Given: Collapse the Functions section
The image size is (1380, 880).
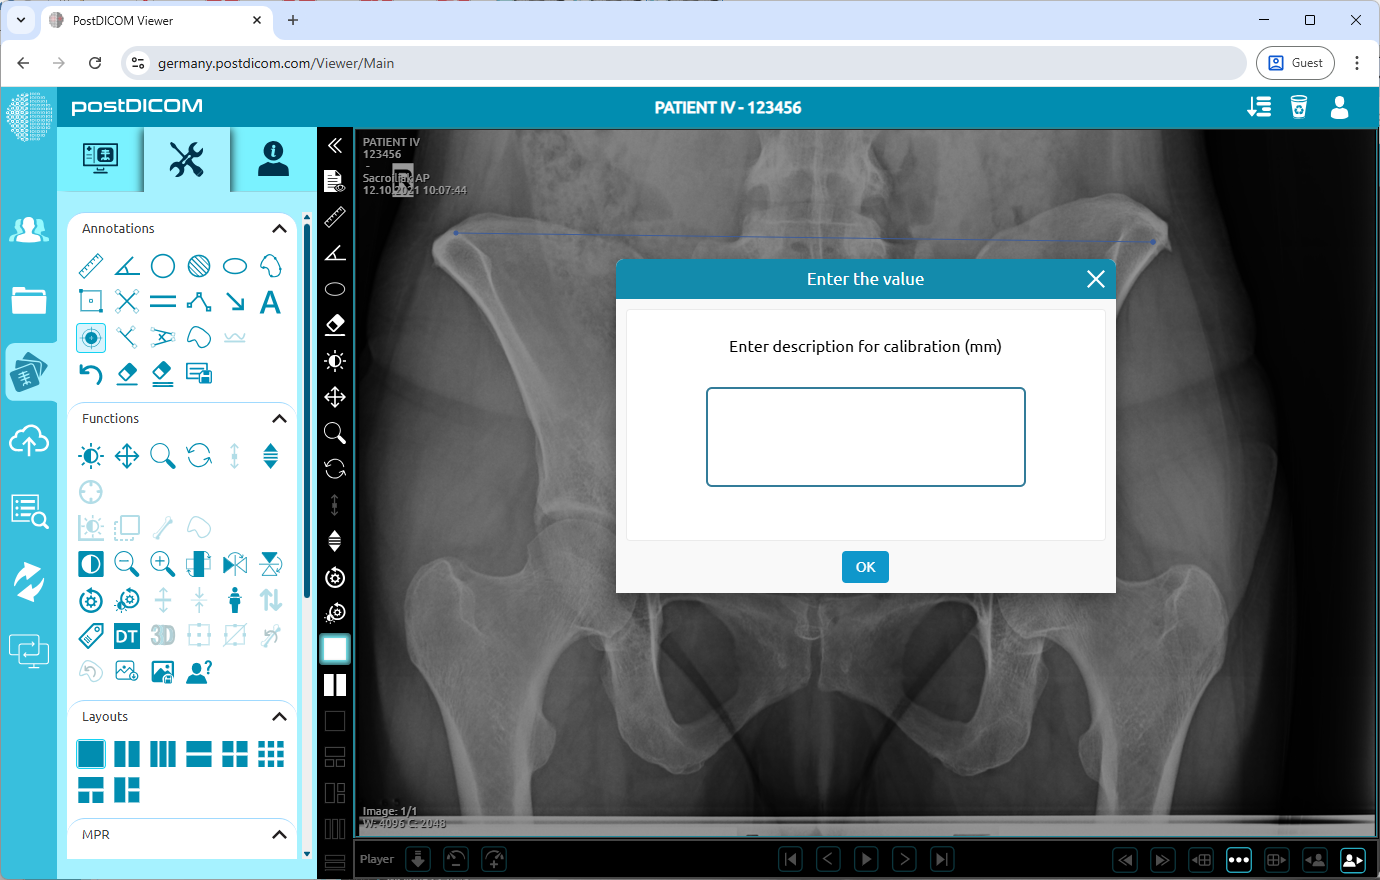Looking at the screenshot, I should 280,418.
